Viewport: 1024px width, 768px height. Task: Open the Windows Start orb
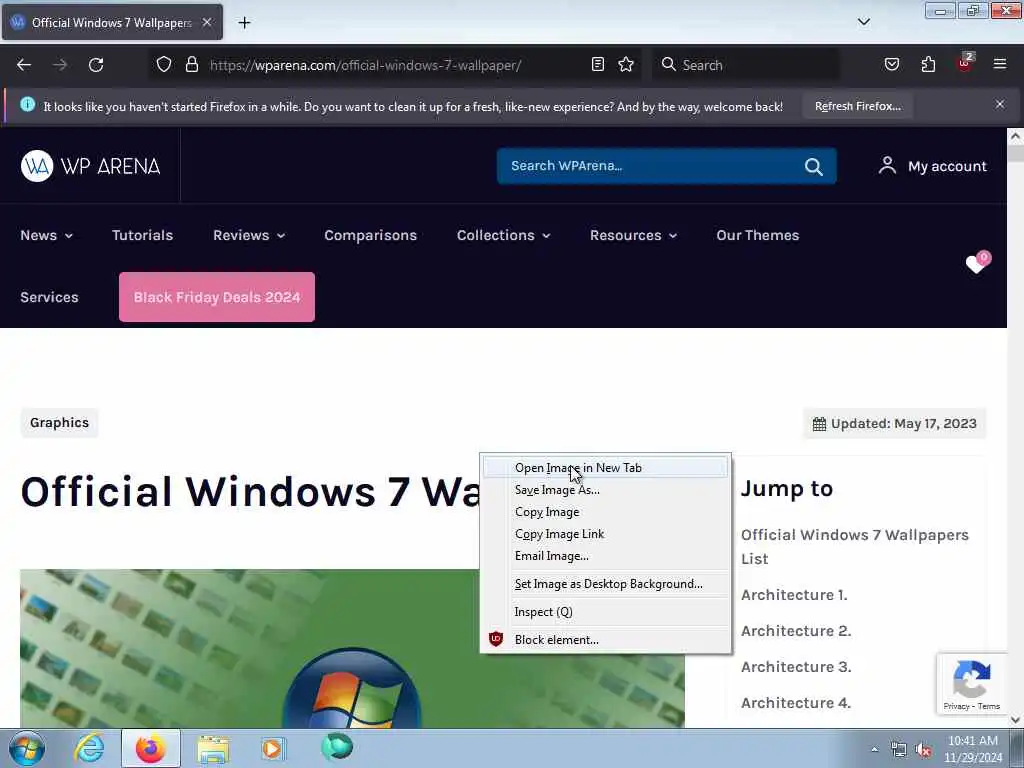(27, 748)
